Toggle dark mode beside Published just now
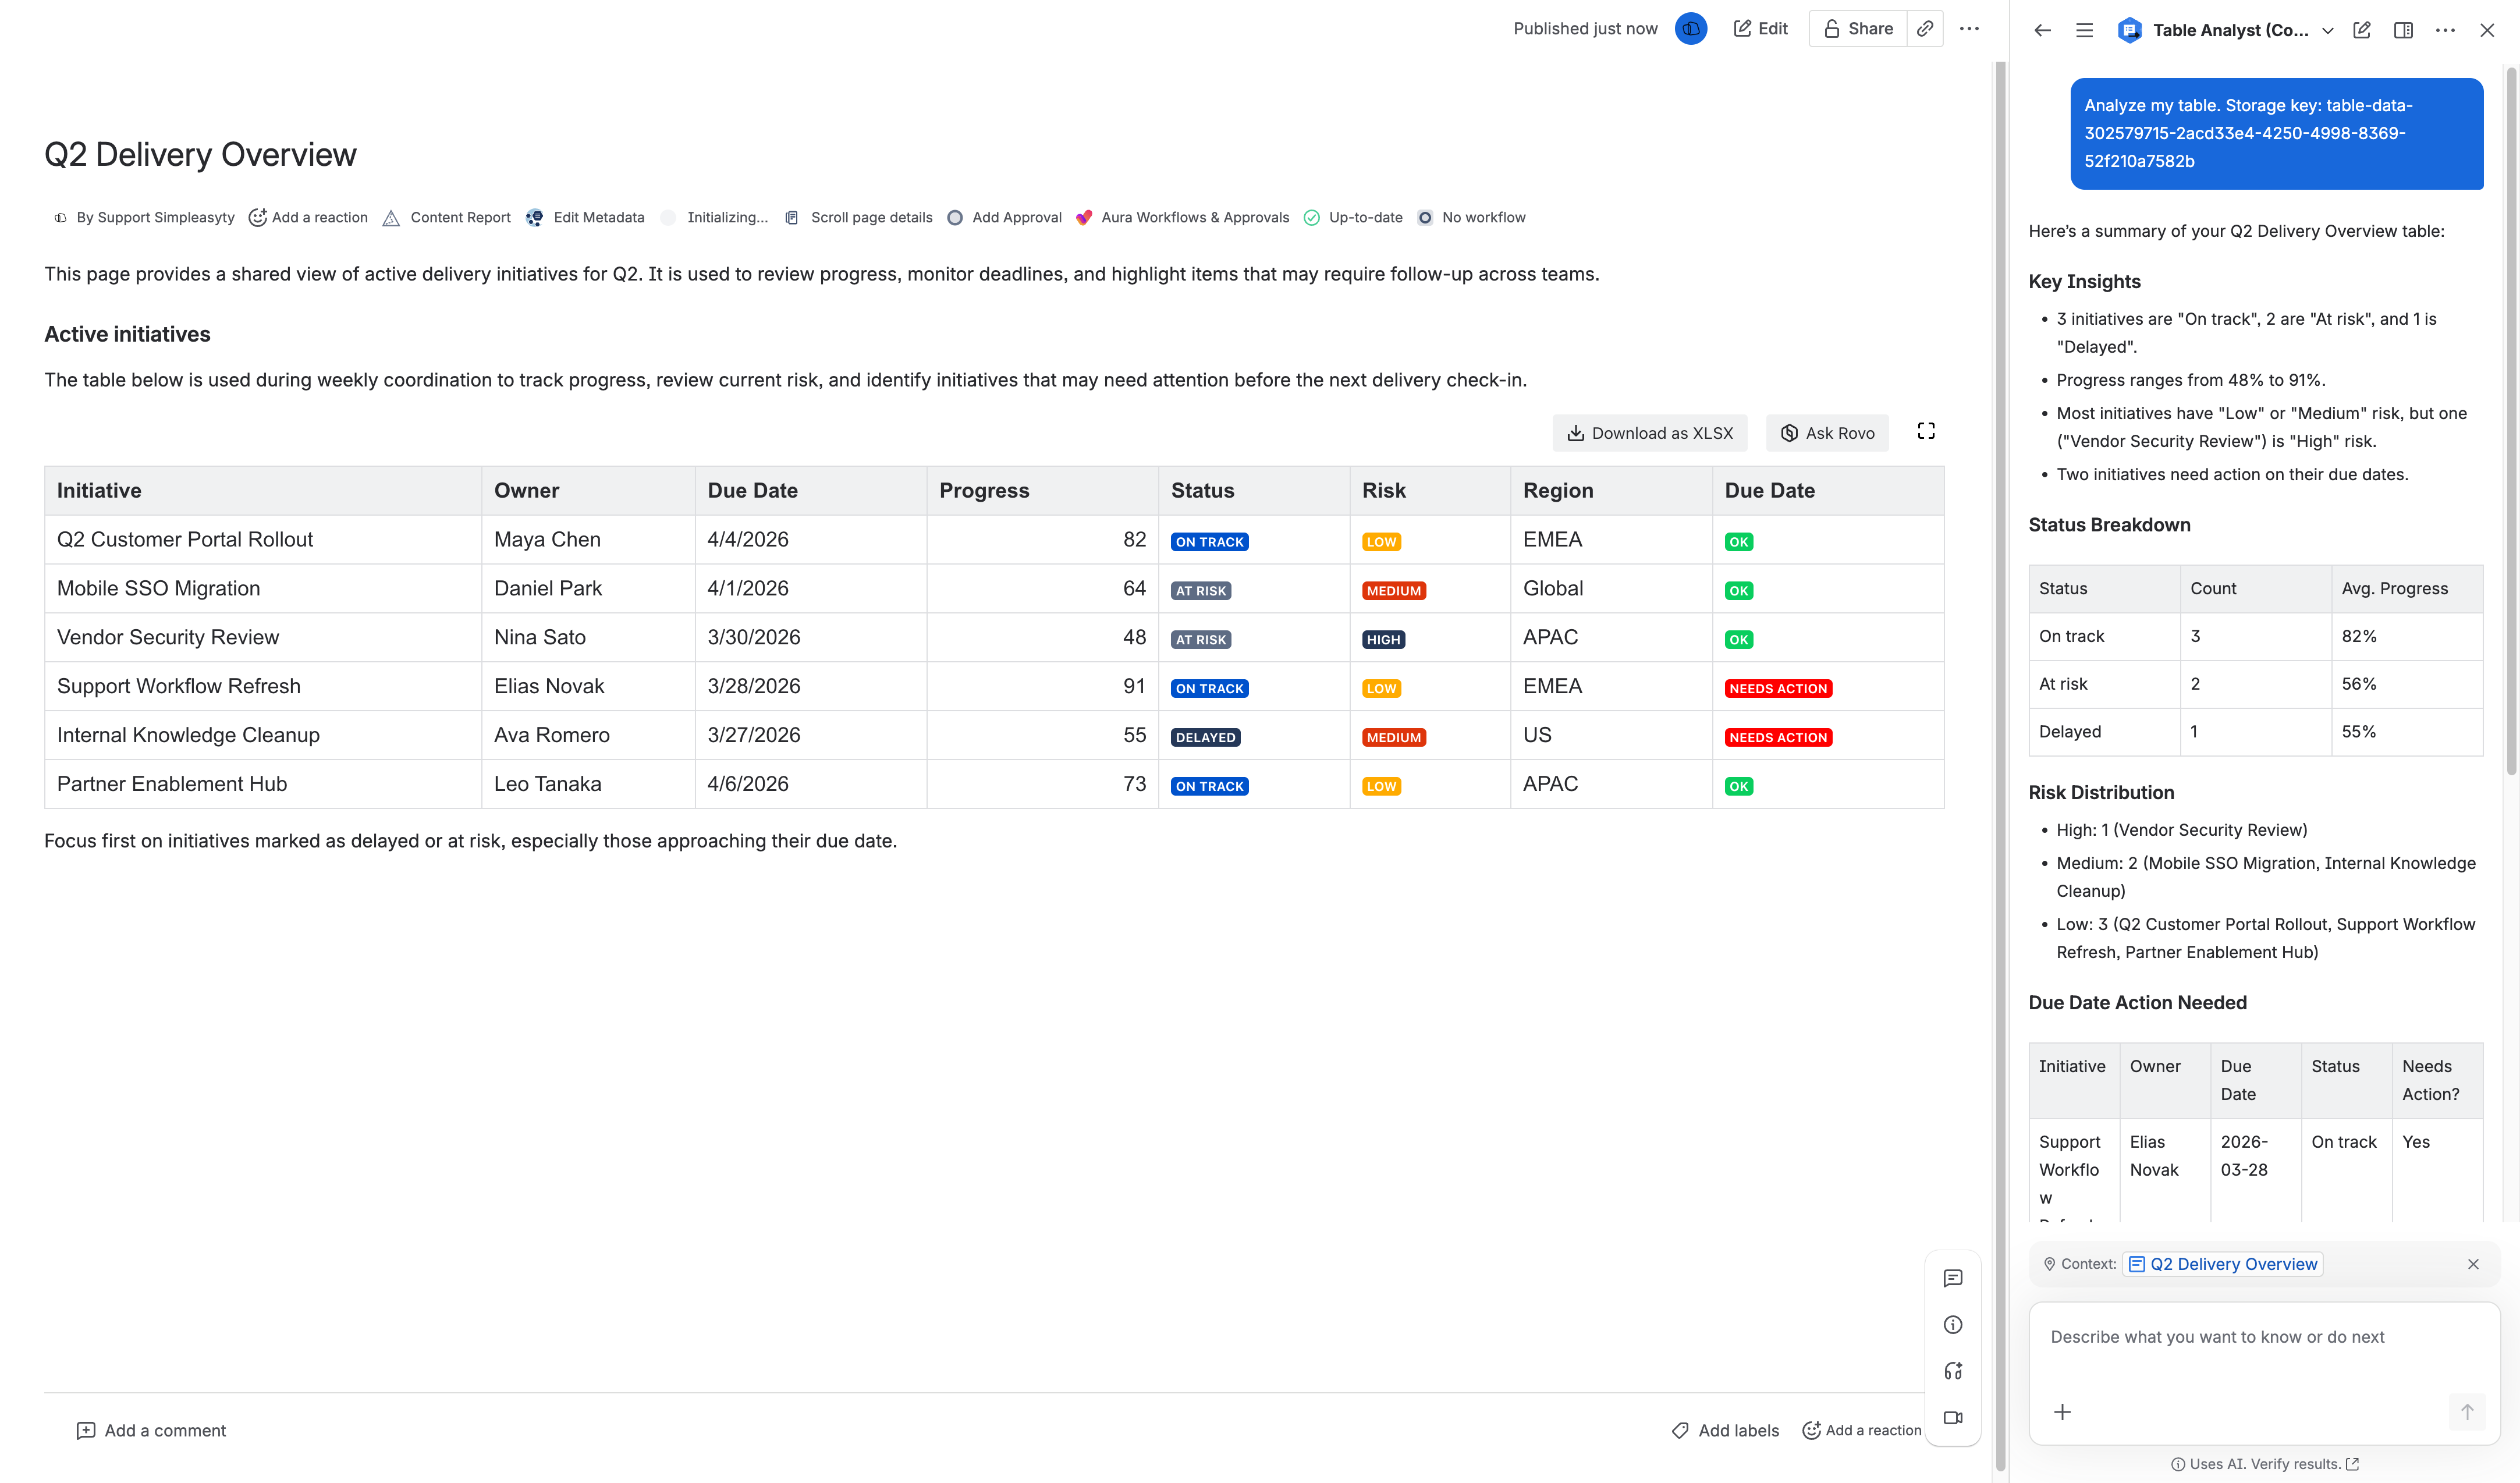 (1690, 28)
